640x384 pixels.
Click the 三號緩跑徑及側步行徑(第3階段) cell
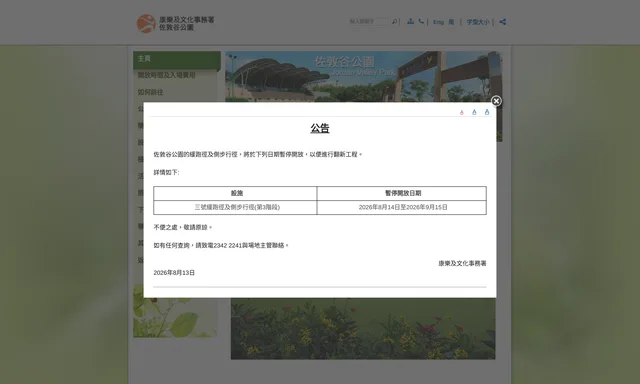(x=235, y=207)
